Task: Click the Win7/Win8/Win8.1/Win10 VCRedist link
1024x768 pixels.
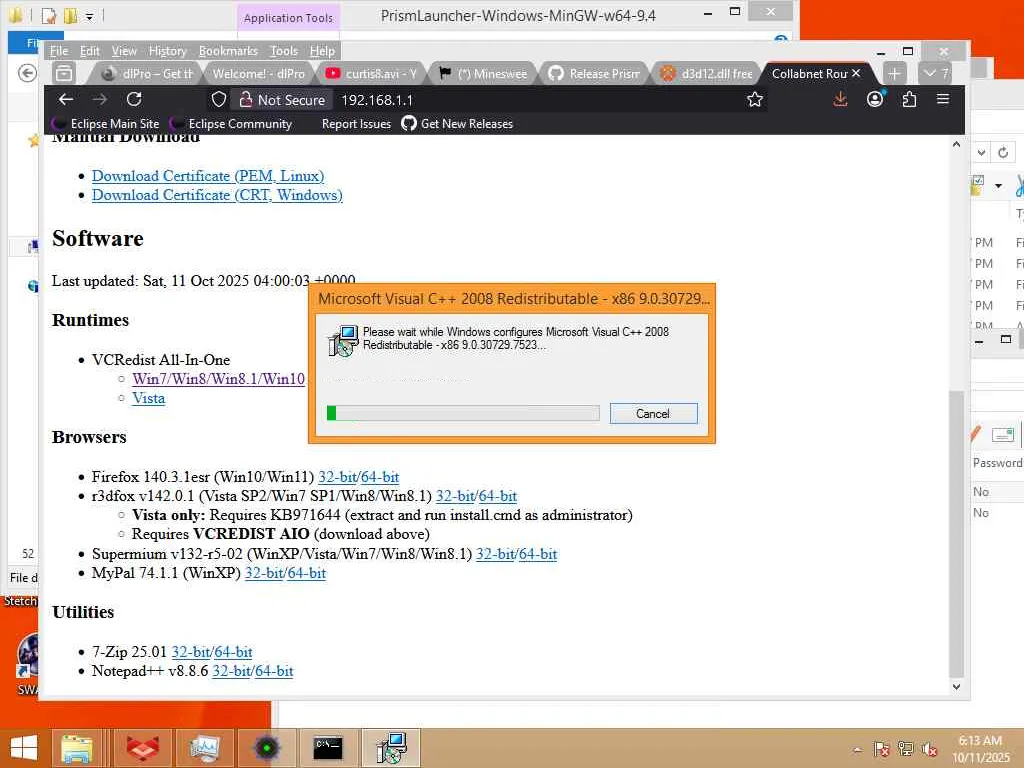Action: 218,379
